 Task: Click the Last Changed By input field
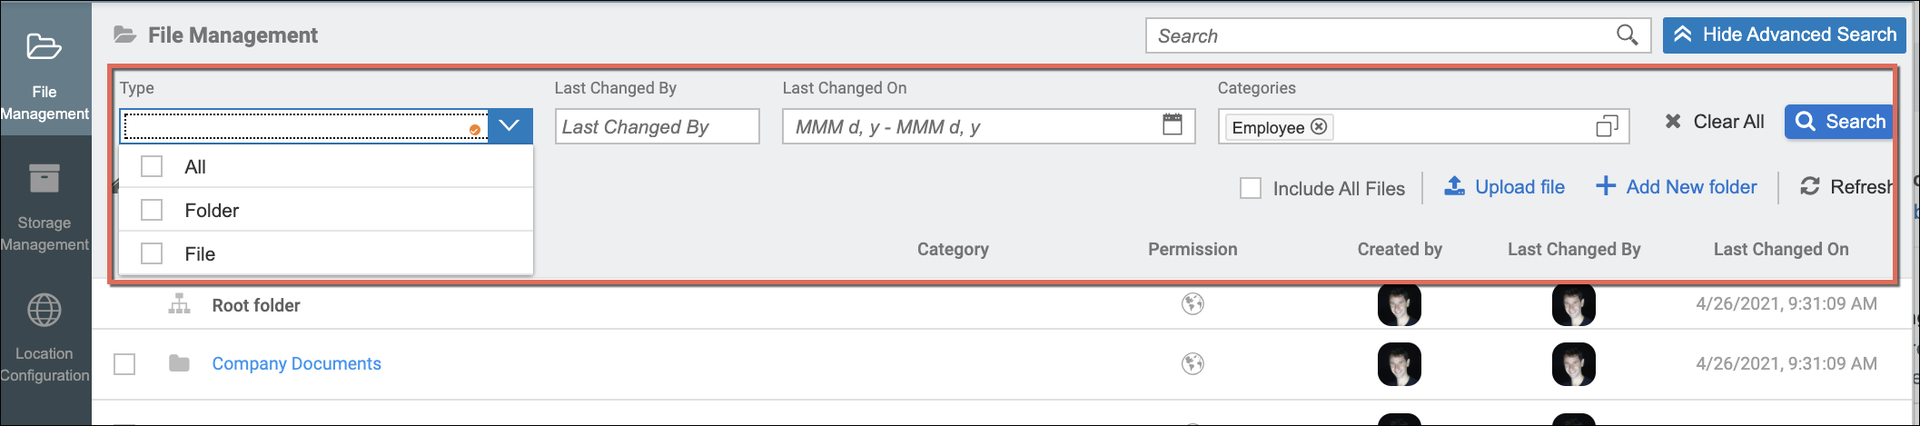657,127
